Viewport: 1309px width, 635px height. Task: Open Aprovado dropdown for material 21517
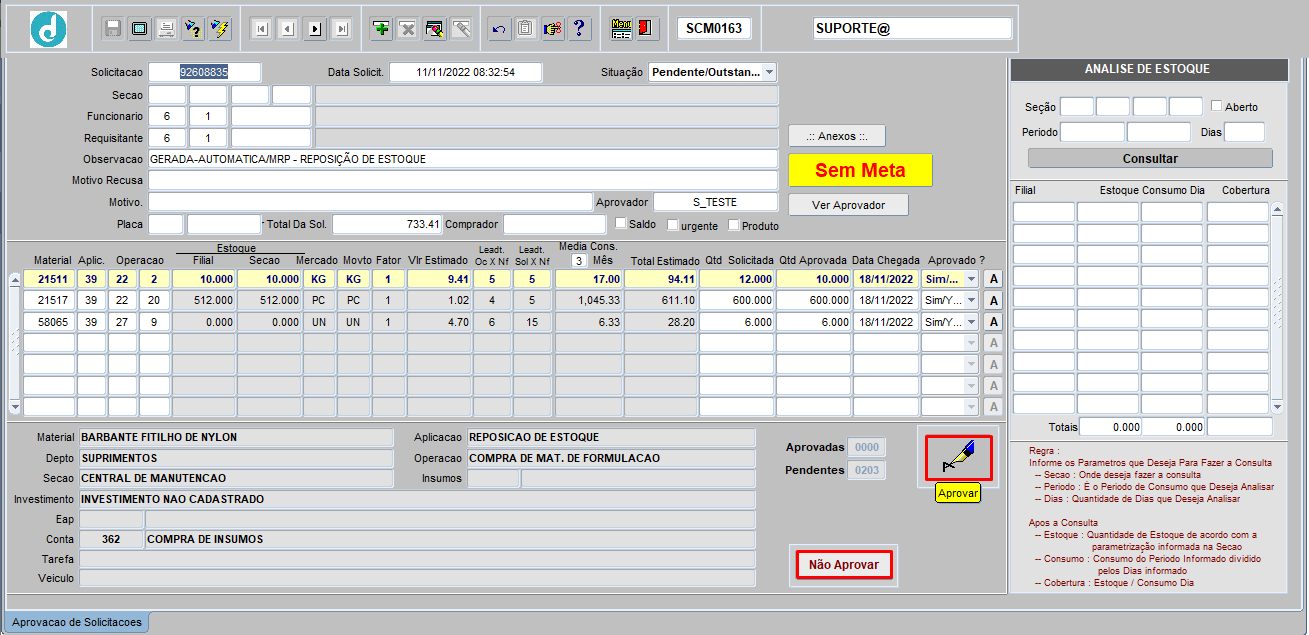click(x=972, y=300)
